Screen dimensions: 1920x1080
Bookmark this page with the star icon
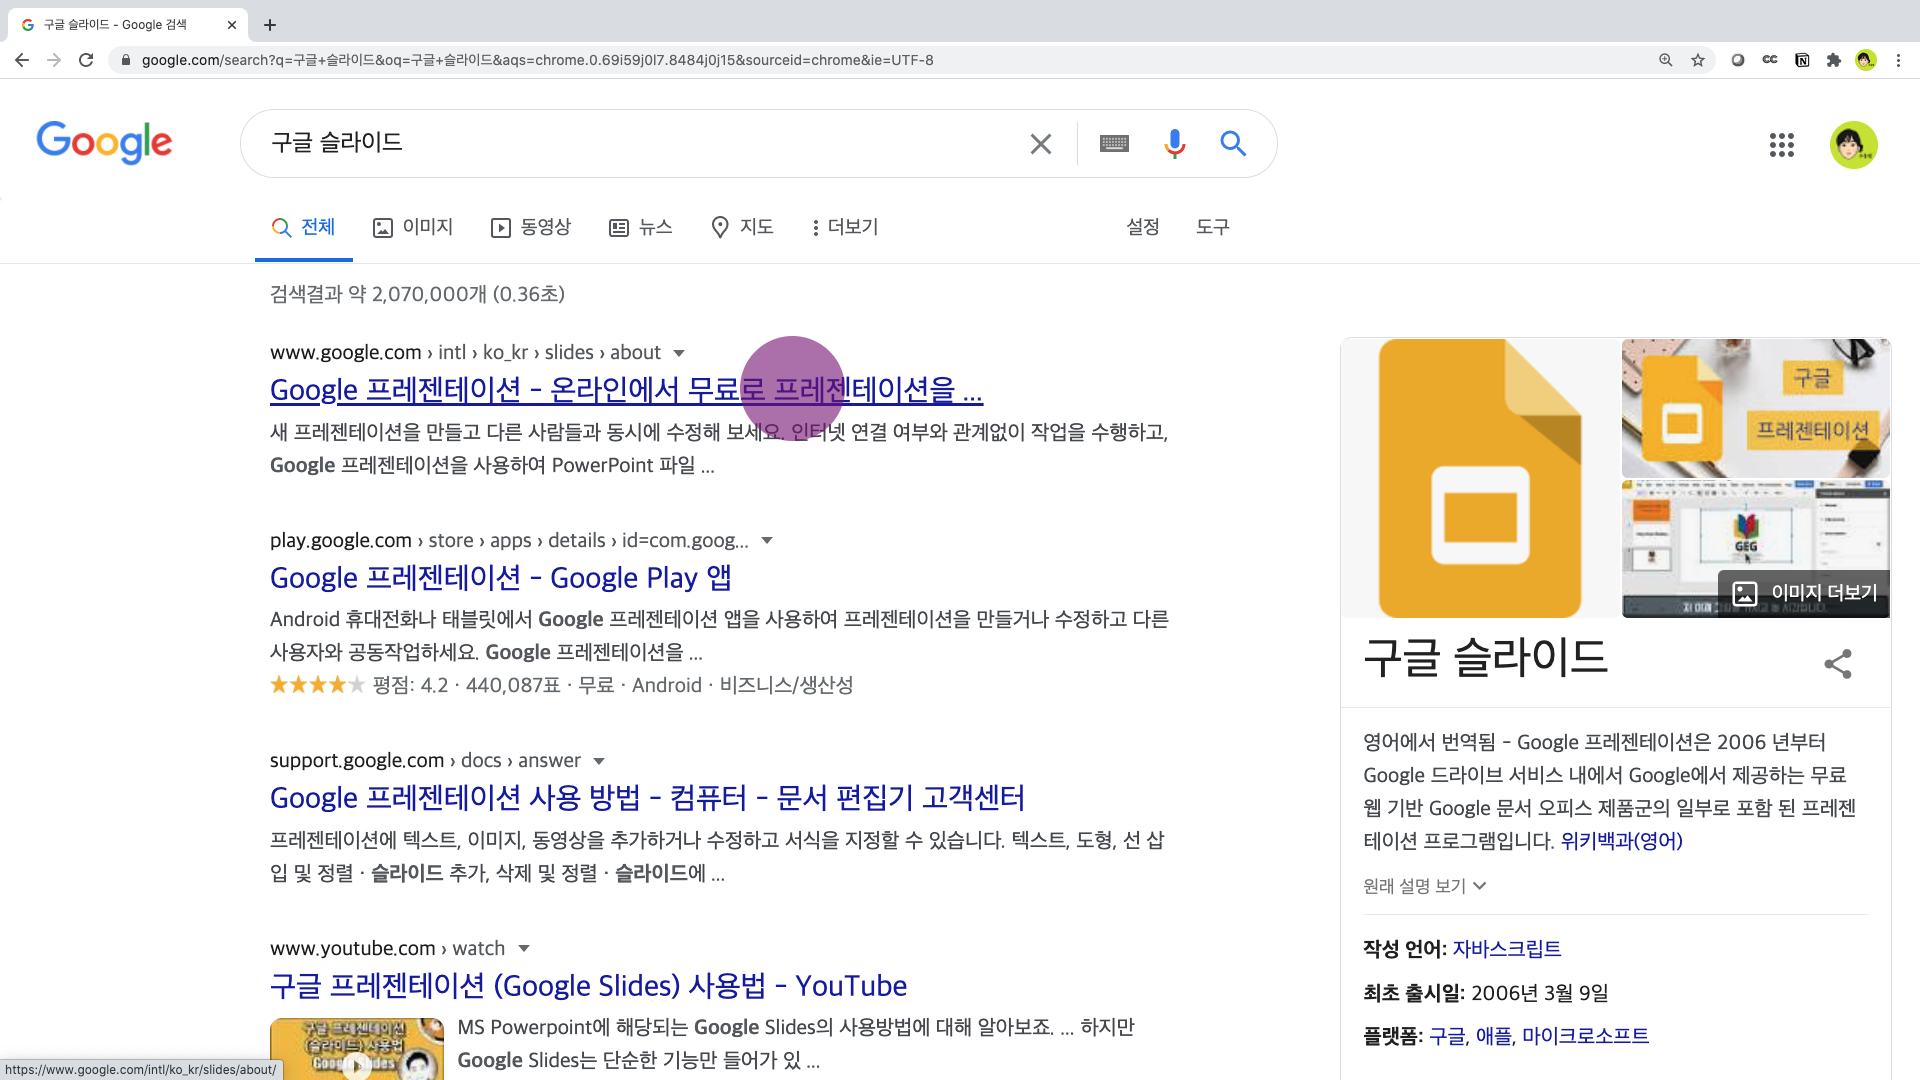1698,60
